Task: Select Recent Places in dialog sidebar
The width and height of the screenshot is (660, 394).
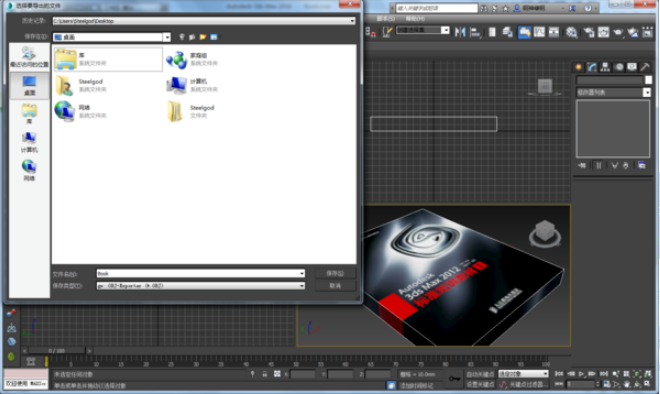Action: coord(29,57)
